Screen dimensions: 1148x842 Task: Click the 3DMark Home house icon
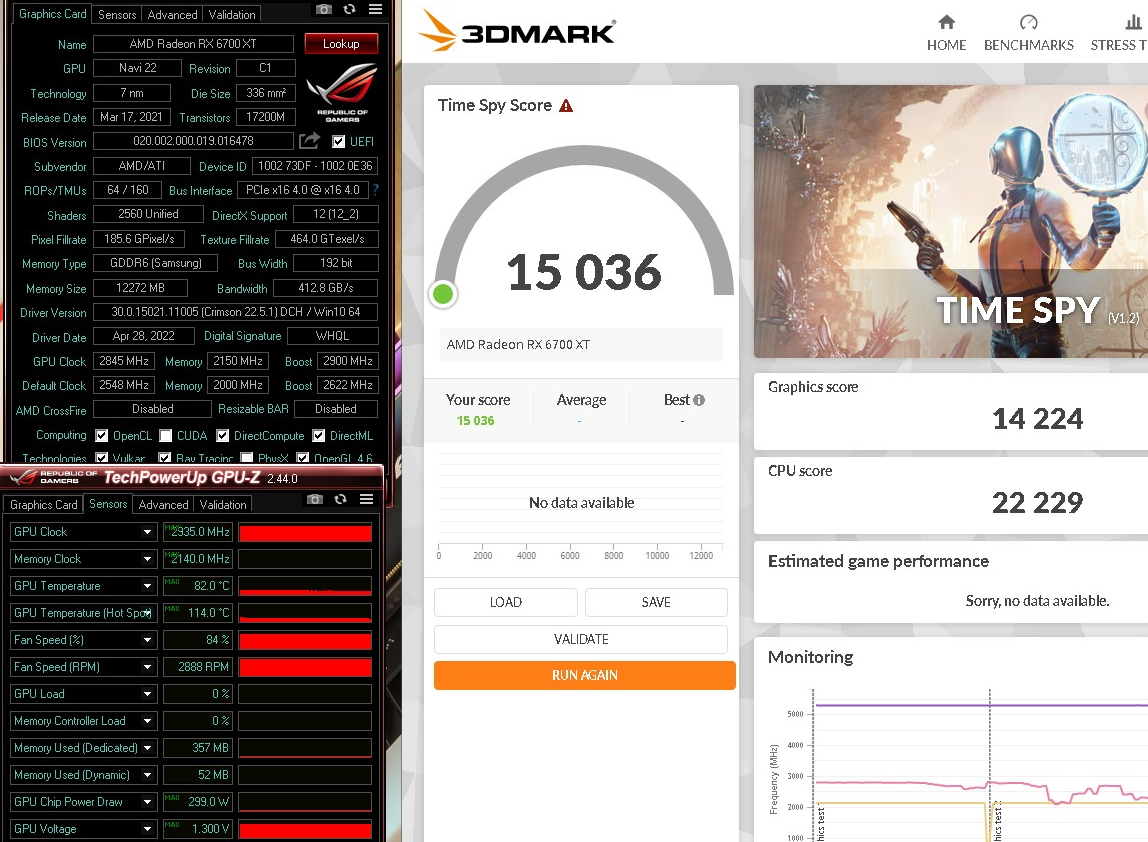[x=947, y=22]
